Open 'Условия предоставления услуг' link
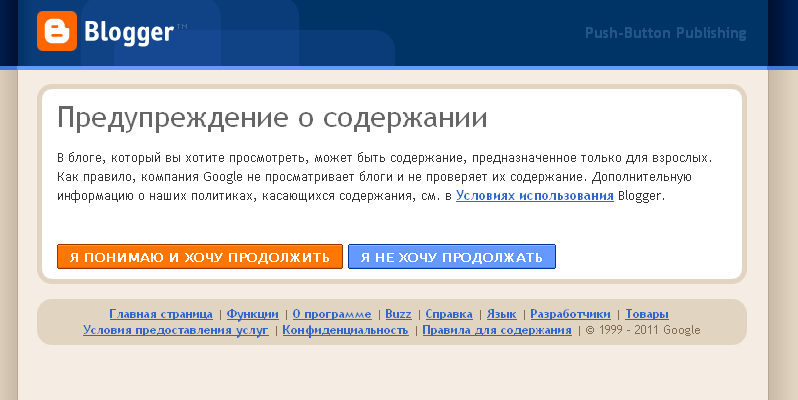The image size is (798, 400). (x=176, y=330)
